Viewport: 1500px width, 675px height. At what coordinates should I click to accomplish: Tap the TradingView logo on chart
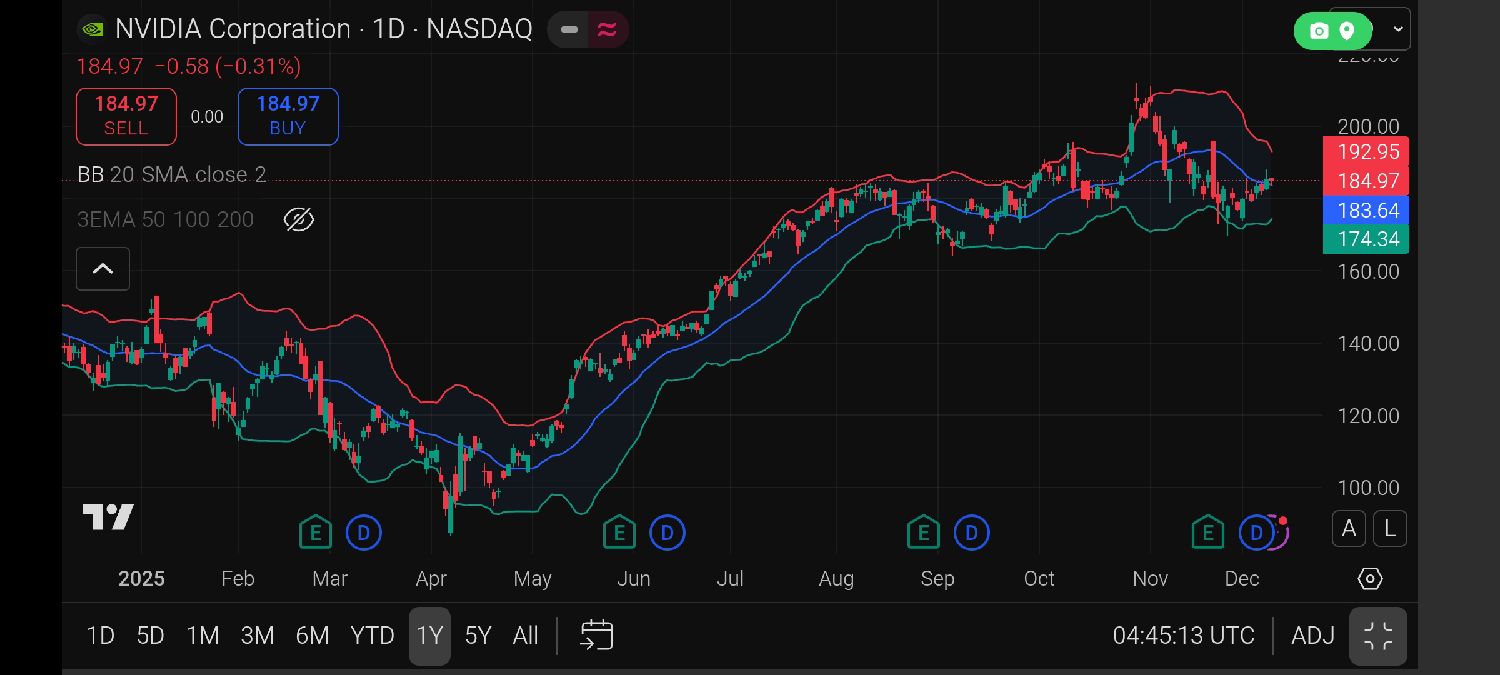pyautogui.click(x=108, y=517)
